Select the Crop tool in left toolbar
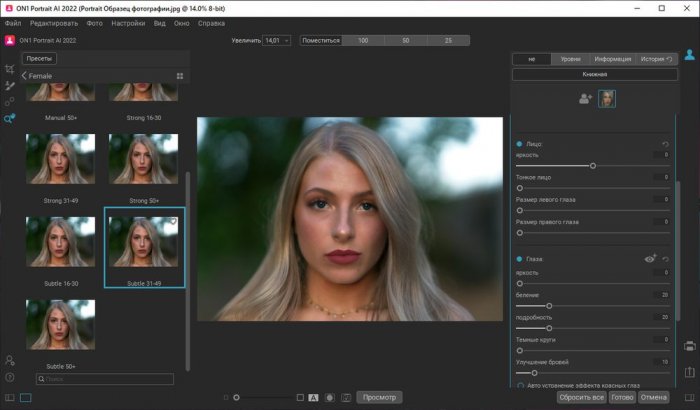 pos(9,69)
